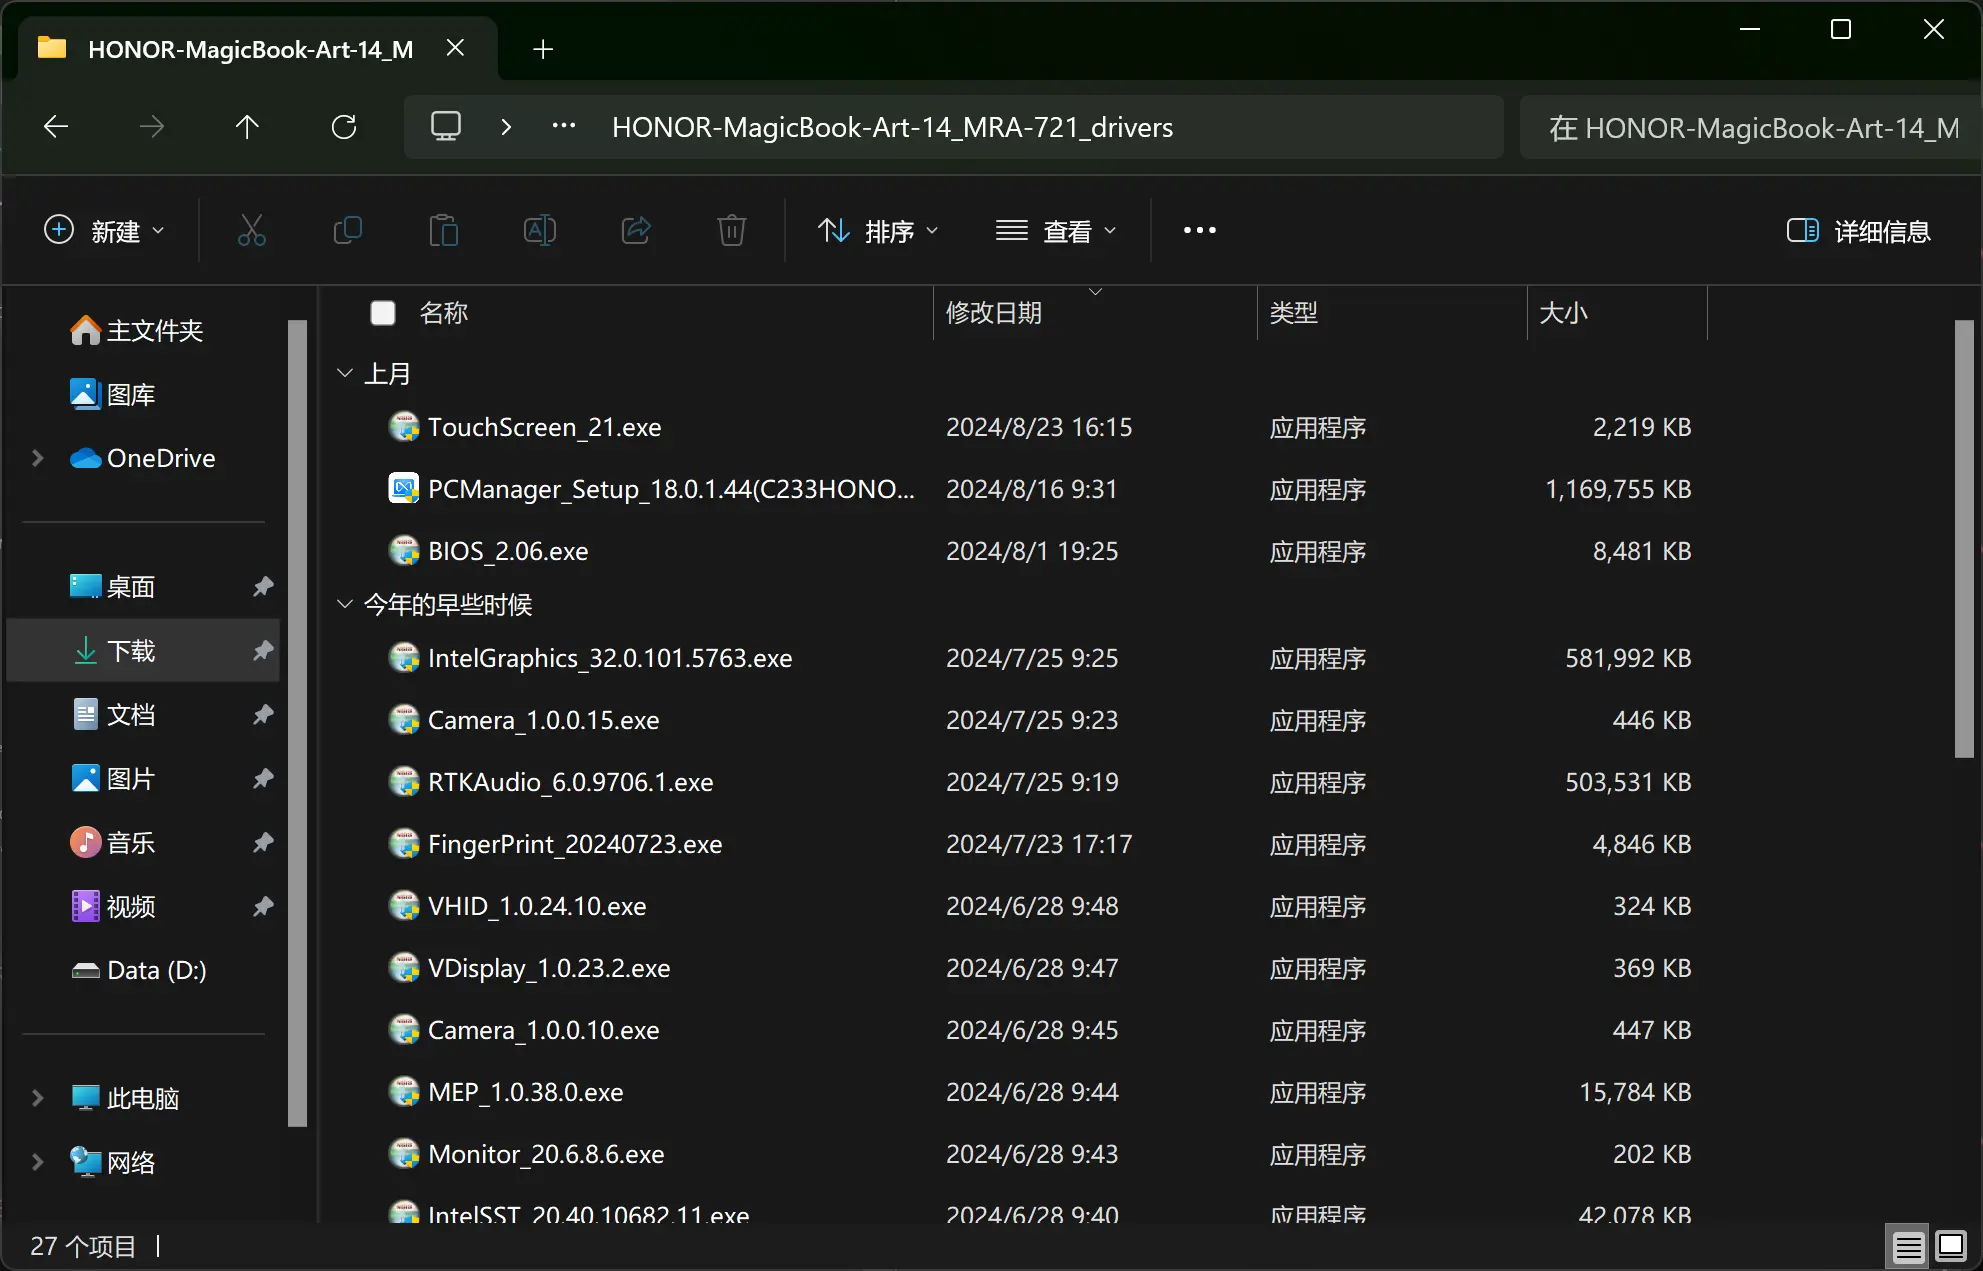This screenshot has width=1983, height=1271.
Task: Unpin Music (音乐) pin icon
Action: pos(263,843)
